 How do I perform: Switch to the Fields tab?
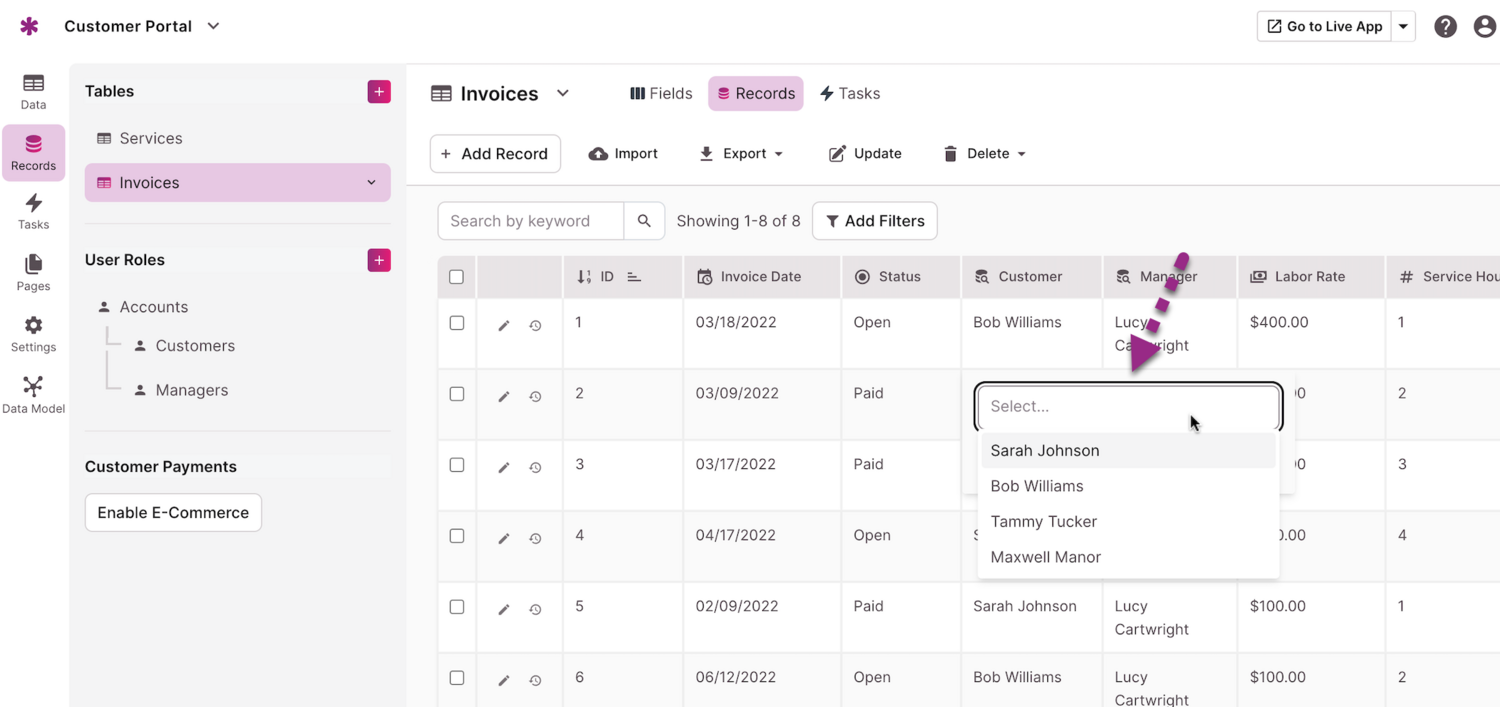pyautogui.click(x=661, y=94)
